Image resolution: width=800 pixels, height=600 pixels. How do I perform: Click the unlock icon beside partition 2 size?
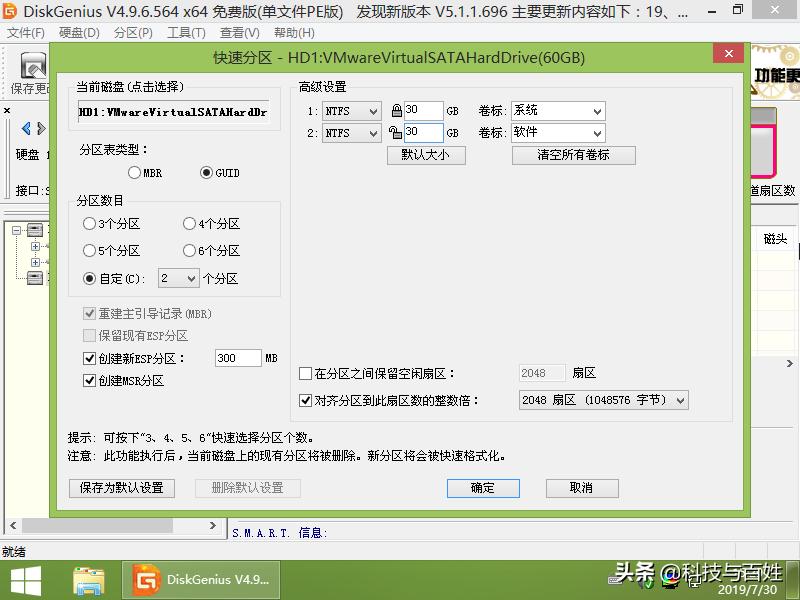coord(395,133)
